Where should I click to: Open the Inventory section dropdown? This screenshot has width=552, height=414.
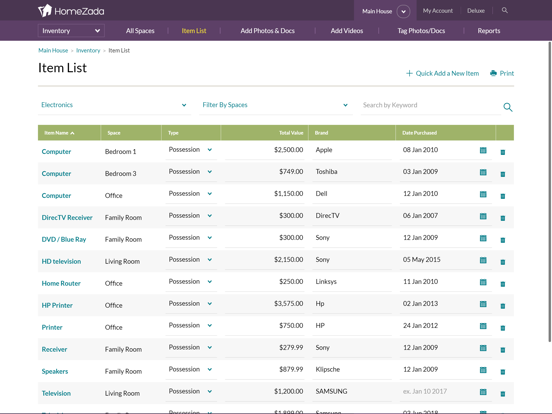pos(71,31)
